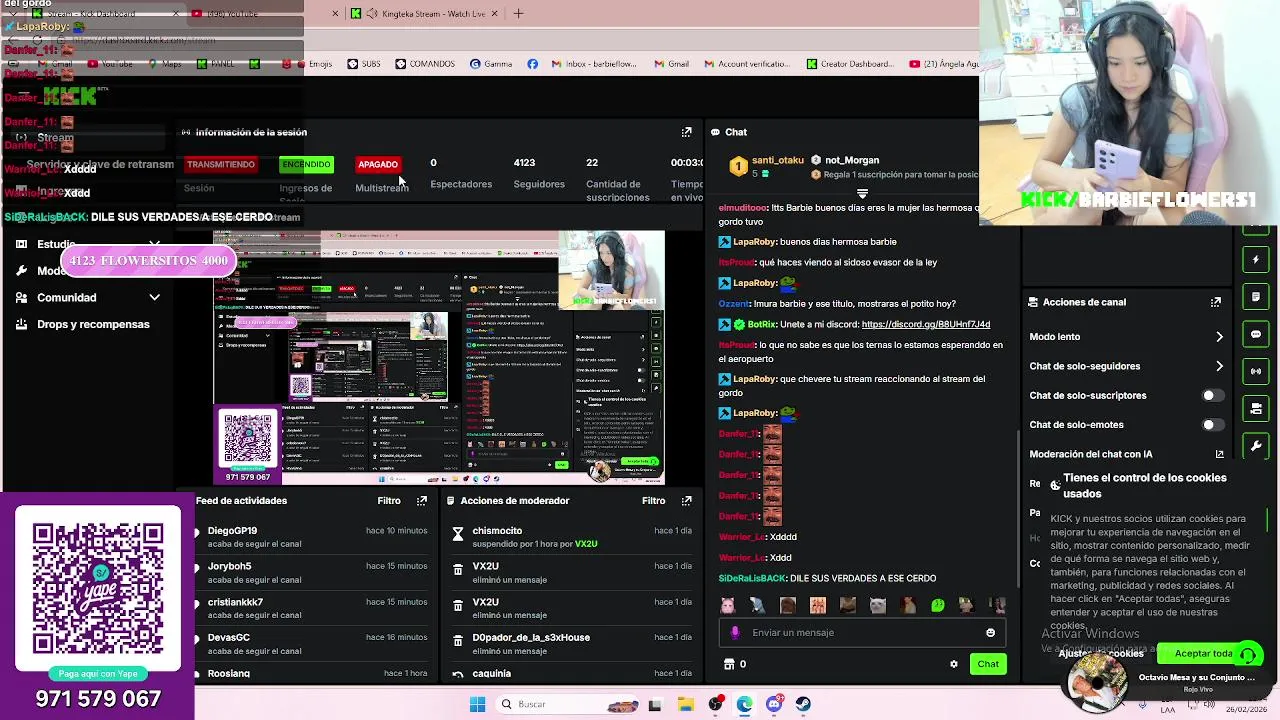Open the COMANDOS bookmark

(425, 64)
